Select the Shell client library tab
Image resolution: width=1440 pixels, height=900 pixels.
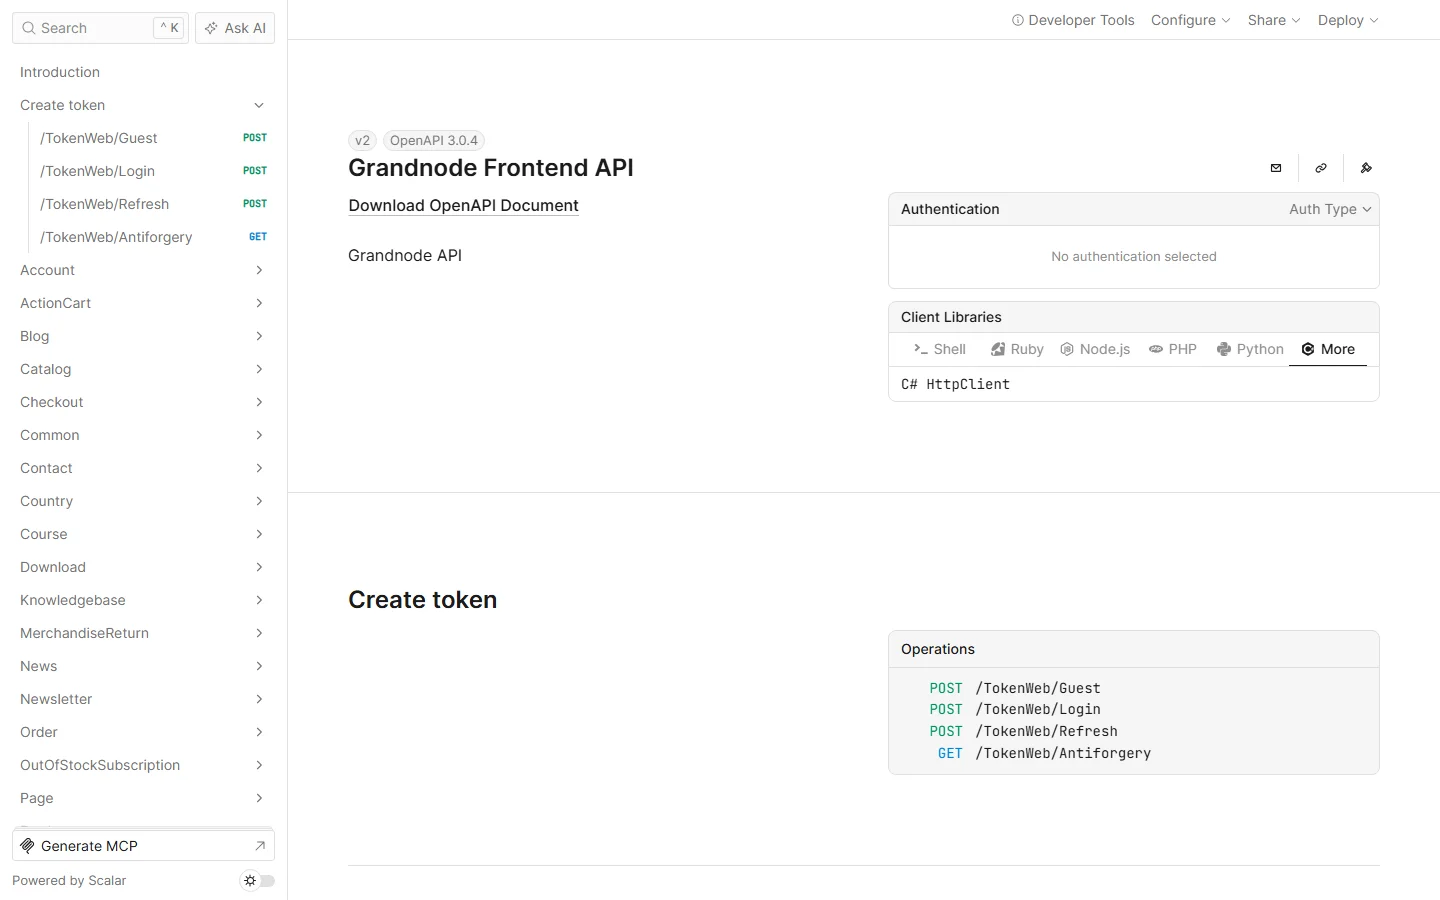(939, 349)
